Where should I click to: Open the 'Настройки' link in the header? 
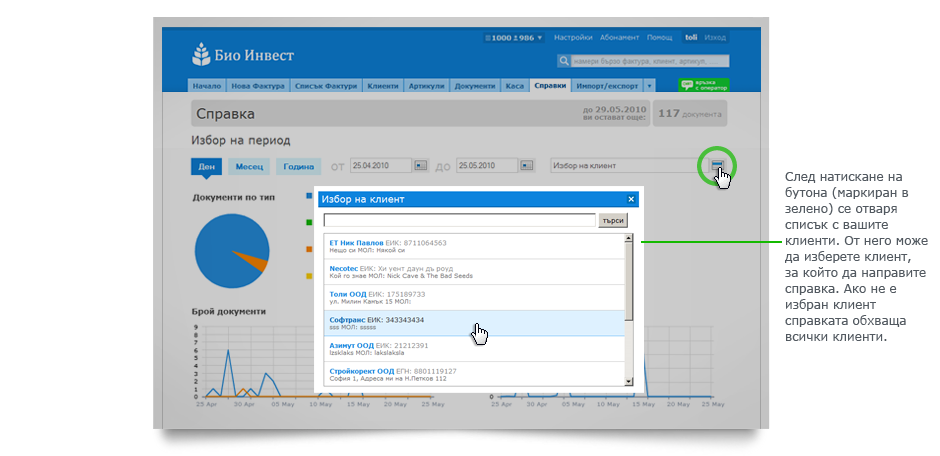coord(573,37)
